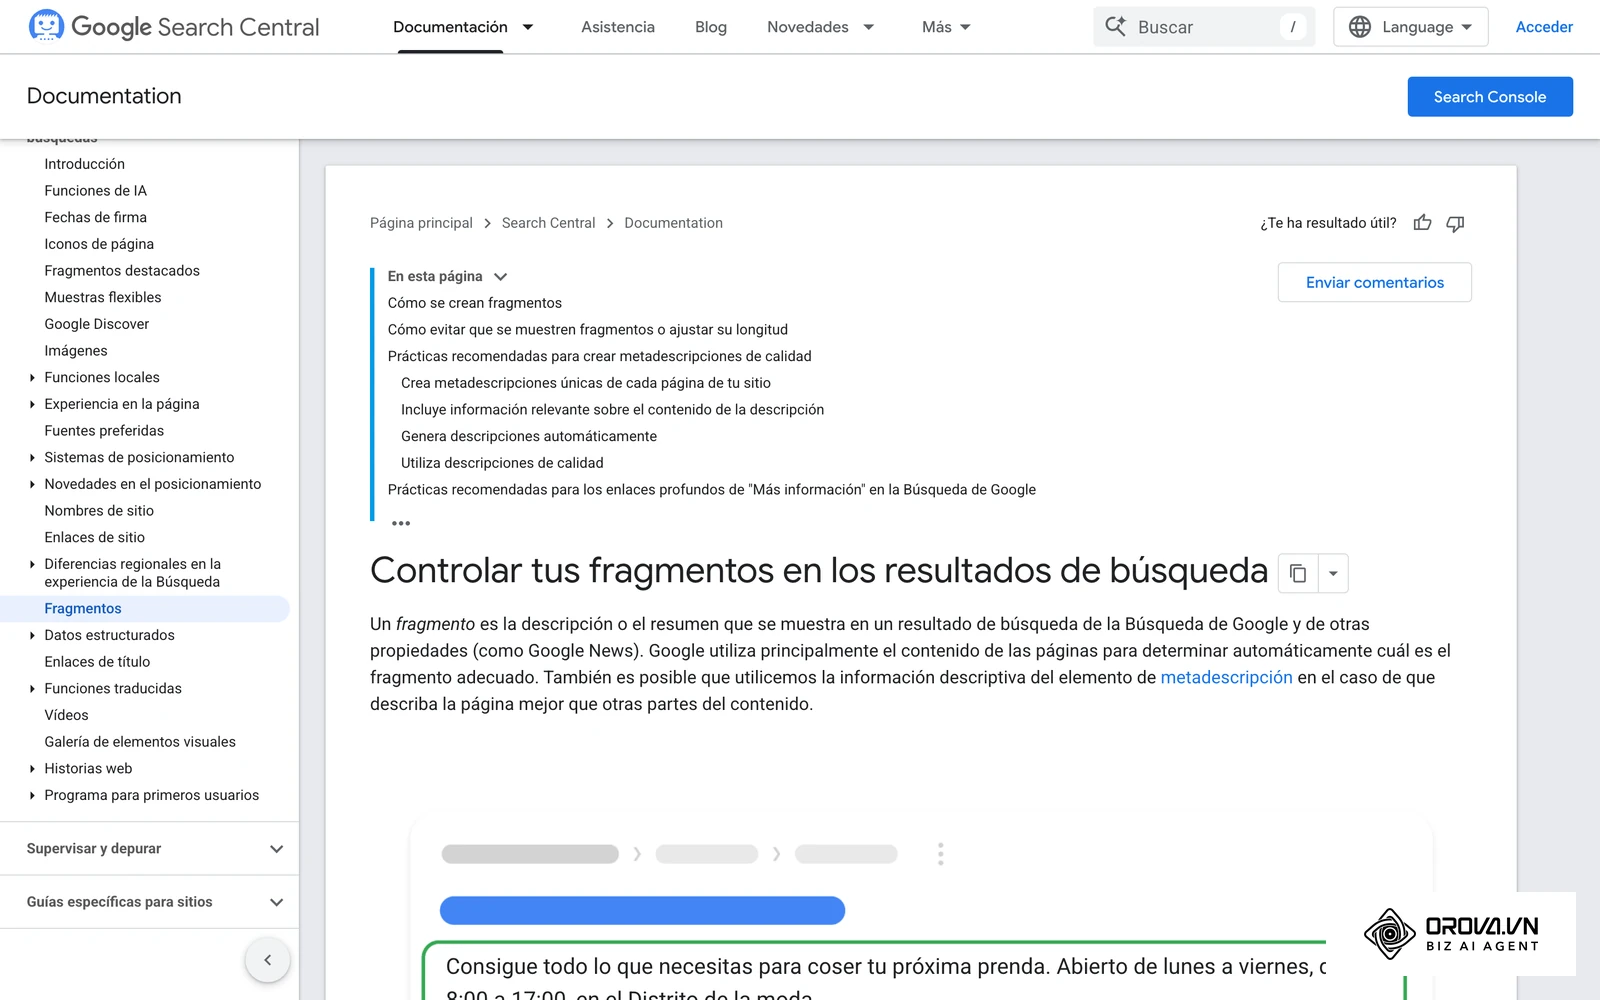The height and width of the screenshot is (1000, 1600).
Task: Click the thumbs down not helpful icon
Action: 1455,223
